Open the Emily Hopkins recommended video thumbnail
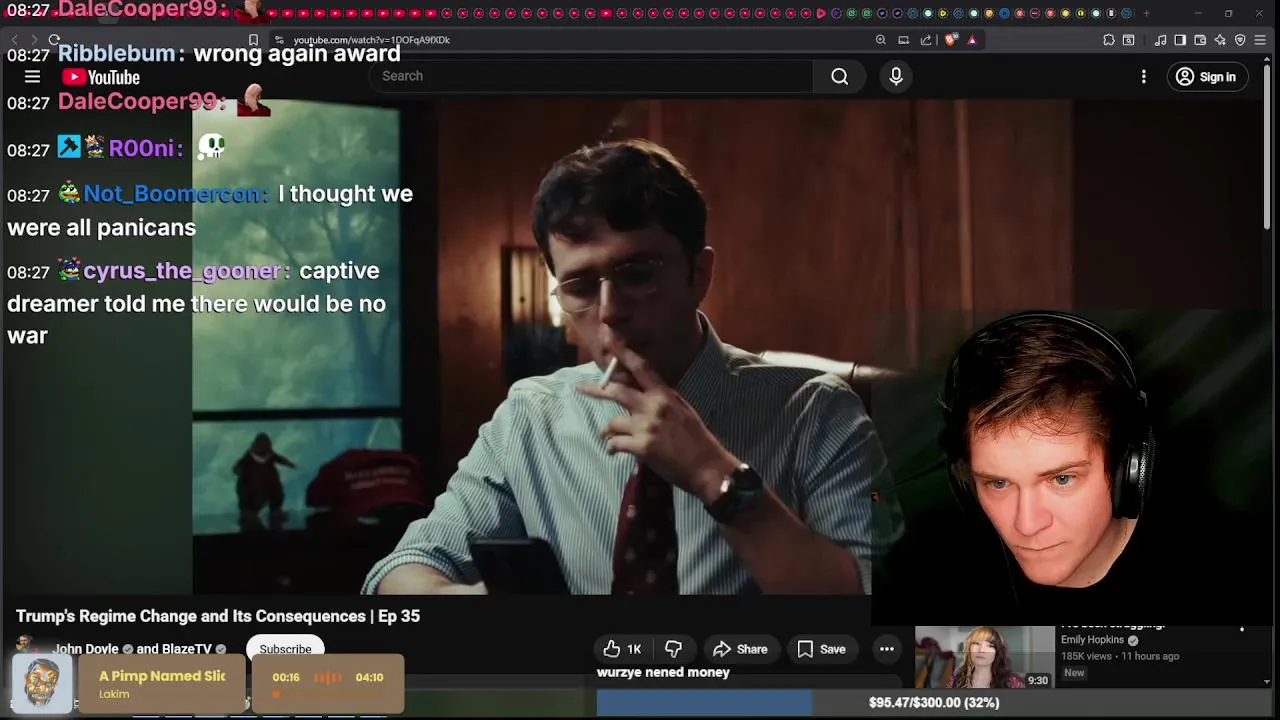This screenshot has width=1280, height=720. 985,657
